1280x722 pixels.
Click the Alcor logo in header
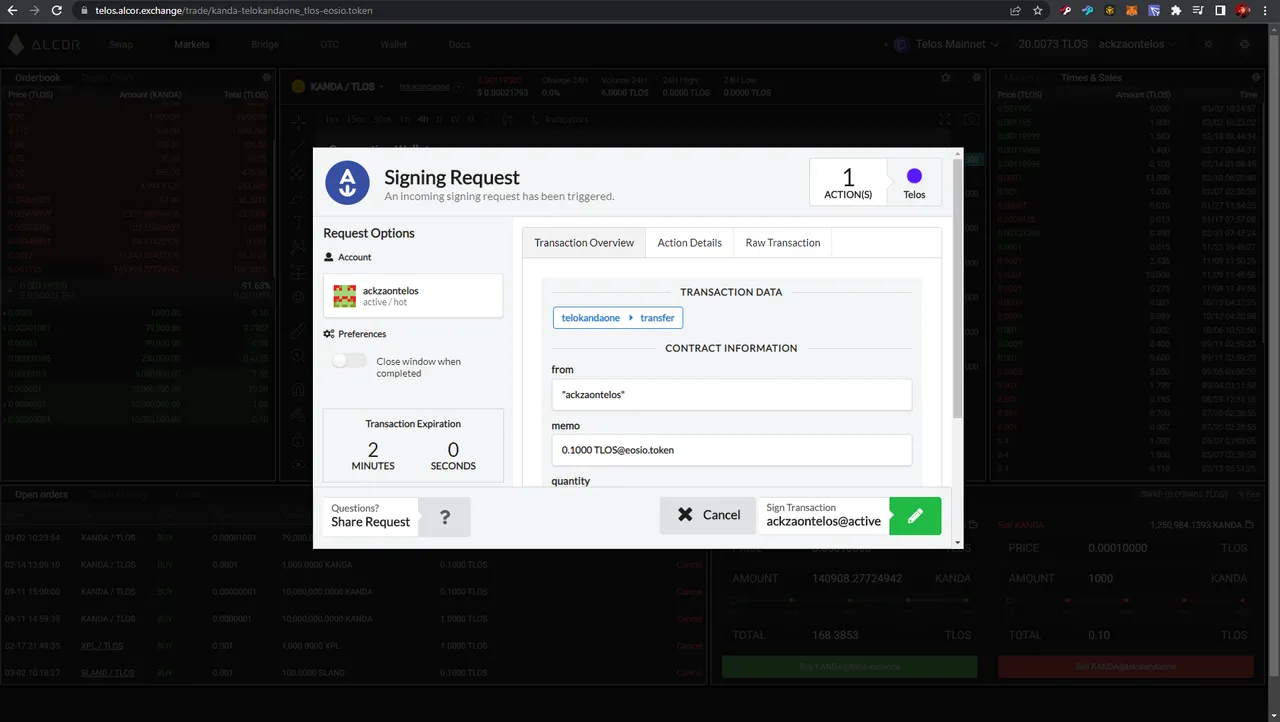click(44, 44)
